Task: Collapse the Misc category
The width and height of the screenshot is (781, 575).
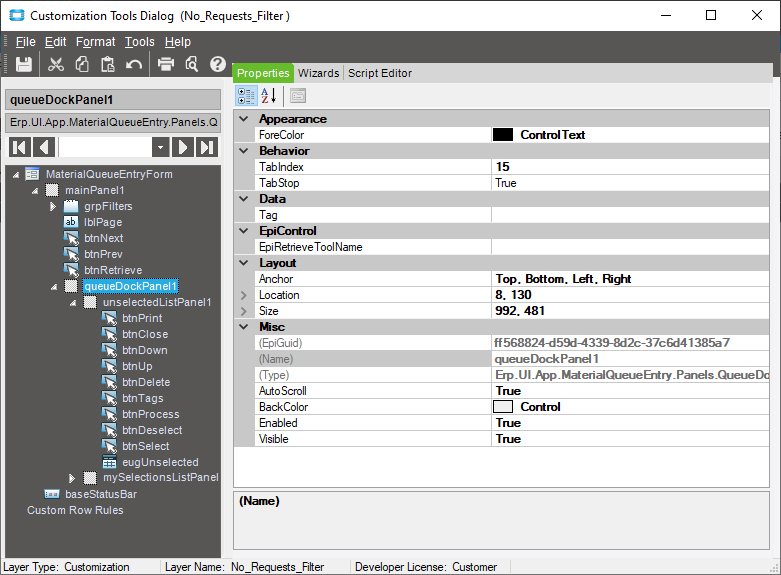Action: pyautogui.click(x=244, y=326)
